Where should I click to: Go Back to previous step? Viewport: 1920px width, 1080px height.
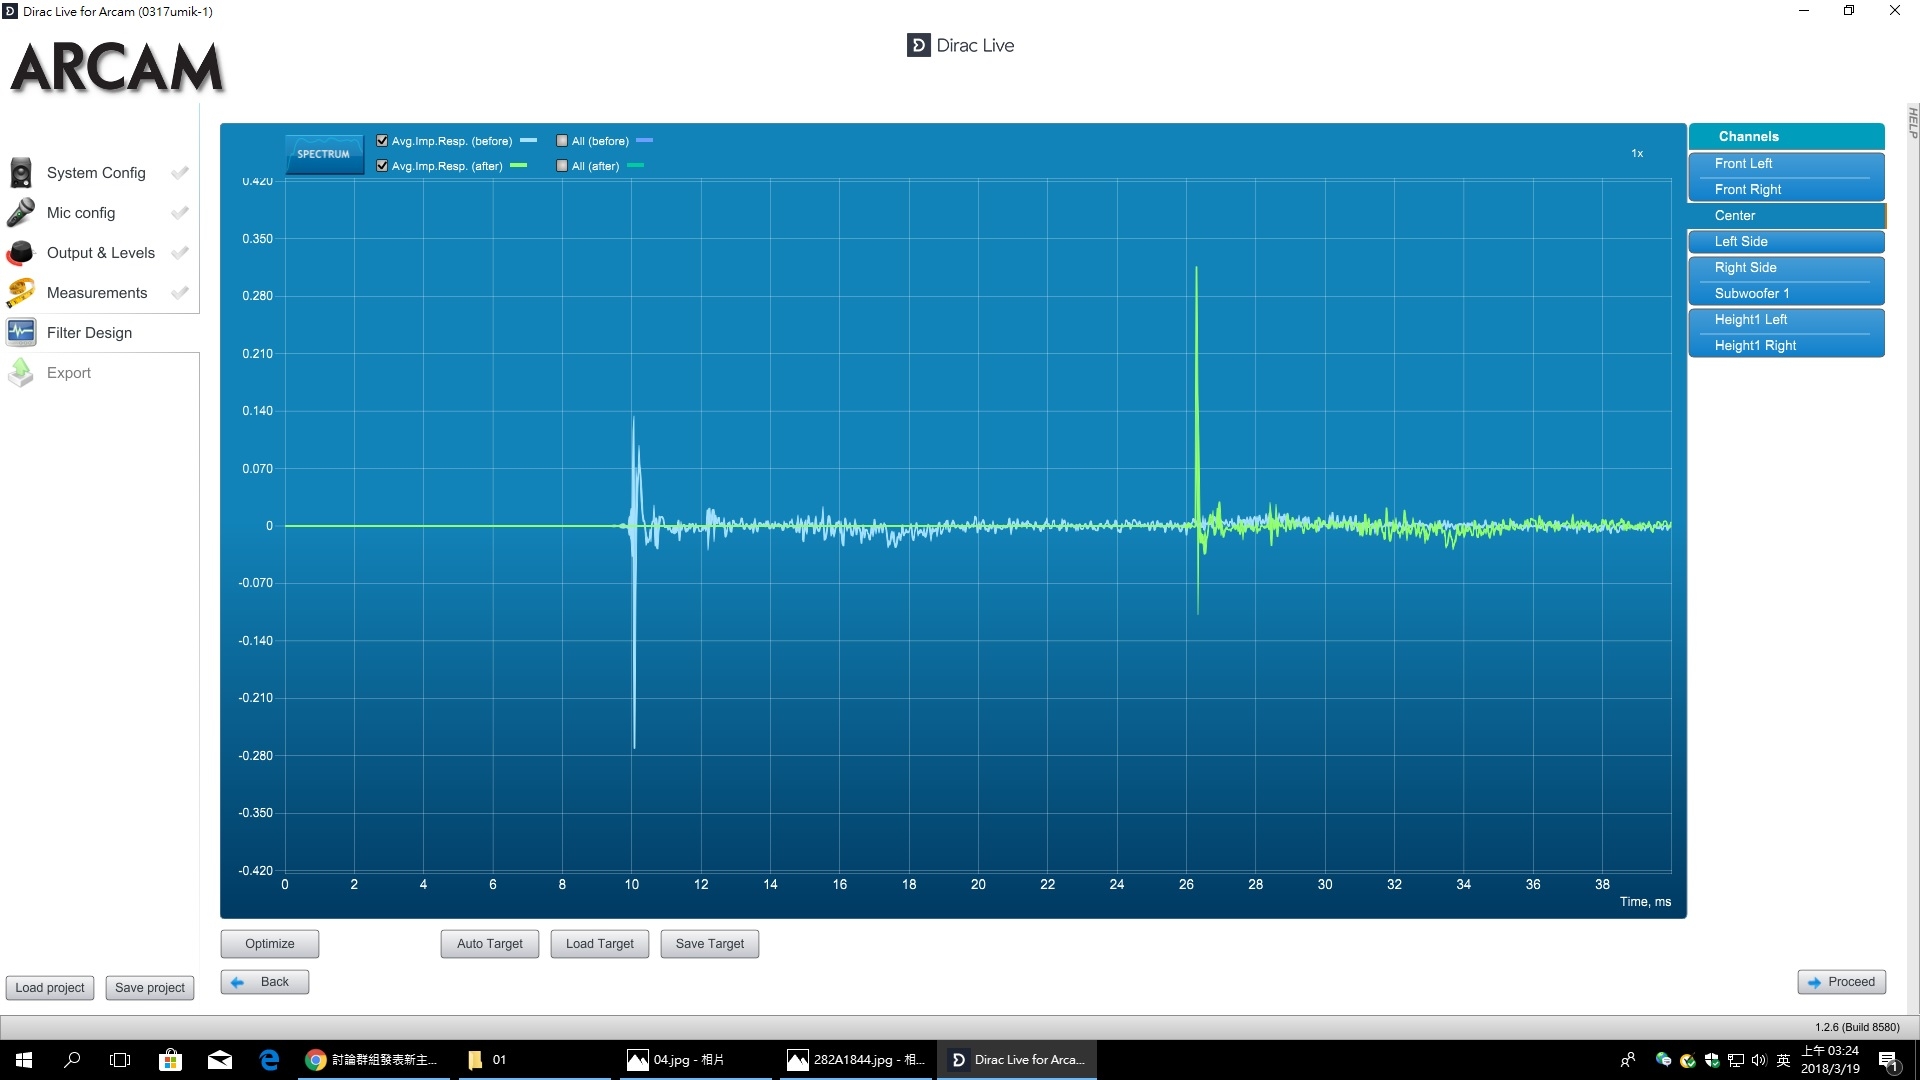pos(265,982)
